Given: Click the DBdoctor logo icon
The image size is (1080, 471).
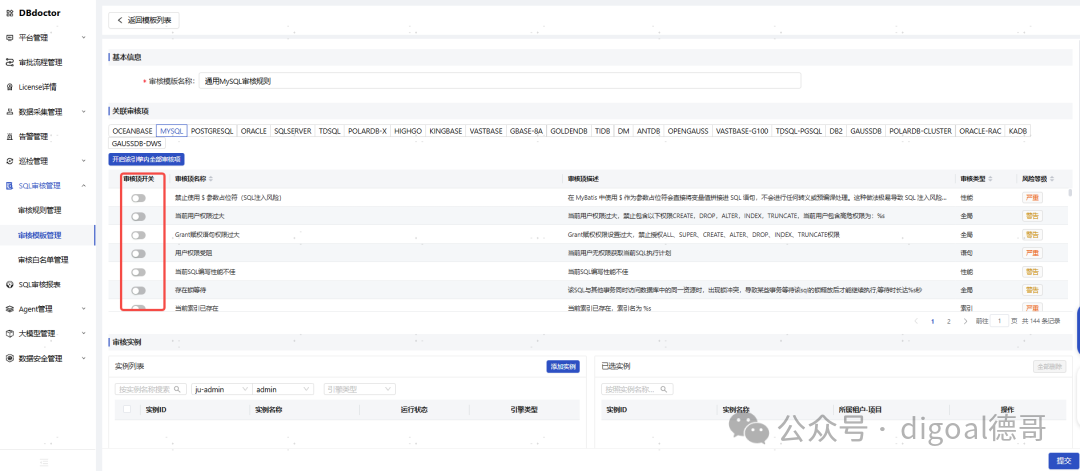Looking at the screenshot, I should tap(10, 13).
